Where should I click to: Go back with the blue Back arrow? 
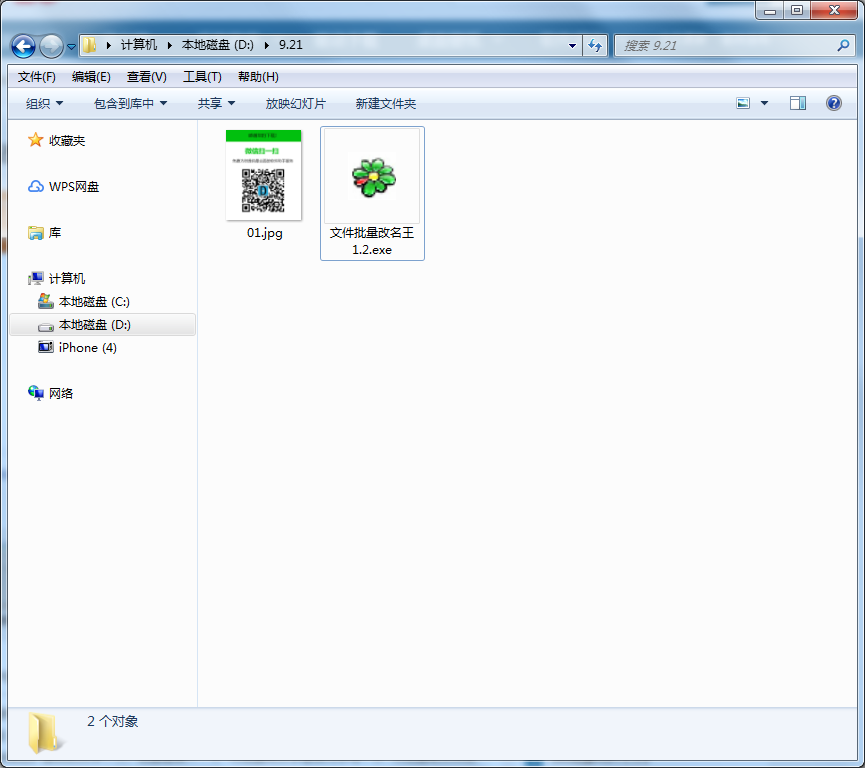[23, 46]
